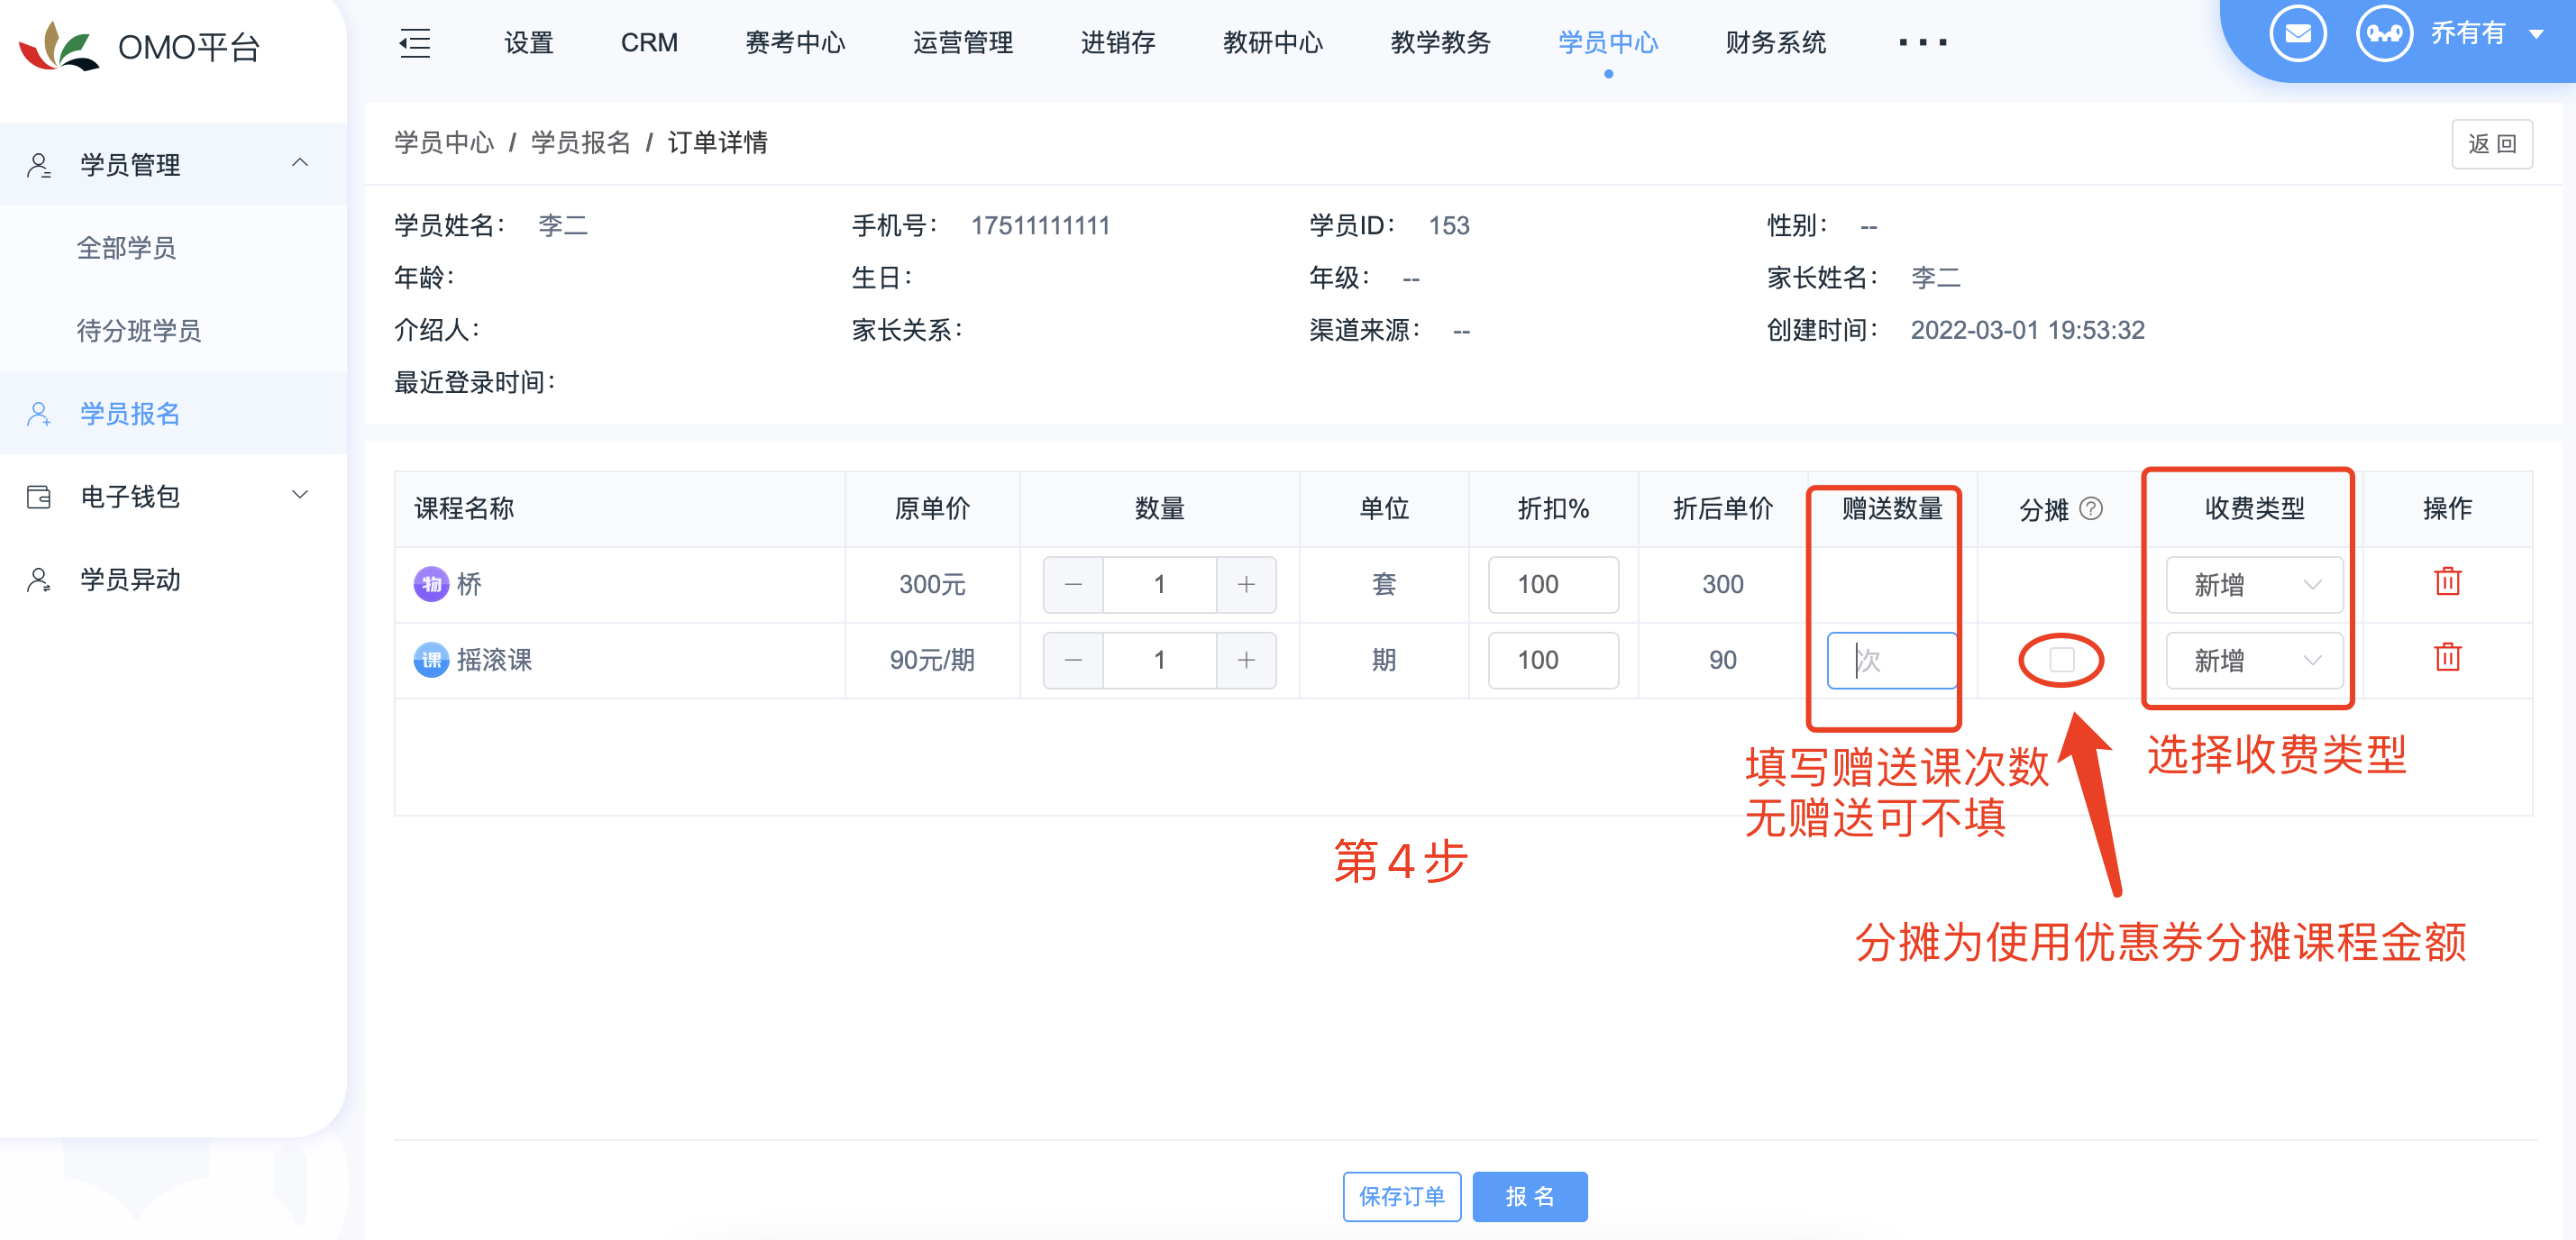The image size is (2576, 1240).
Task: Tick the 分摊 checkbox for 摇滚课
Action: pos(2061,660)
